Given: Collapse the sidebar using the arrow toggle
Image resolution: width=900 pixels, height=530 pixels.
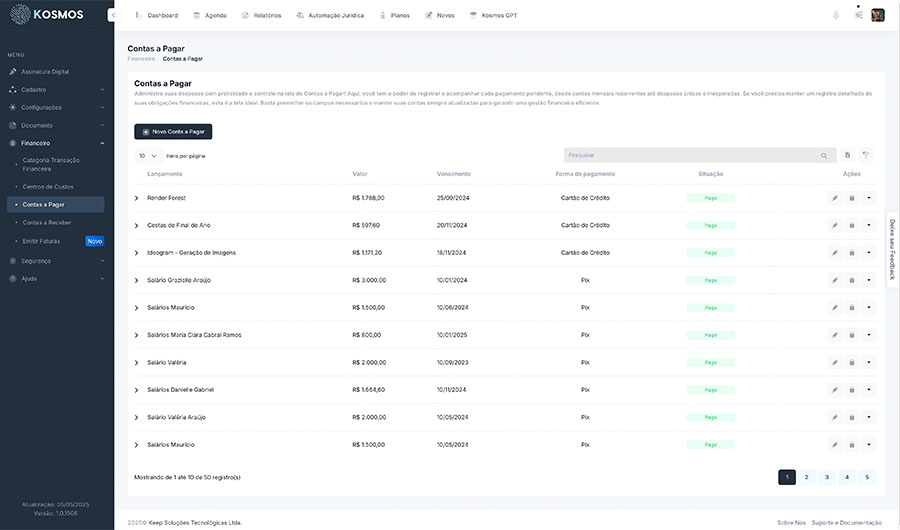Looking at the screenshot, I should tap(112, 15).
